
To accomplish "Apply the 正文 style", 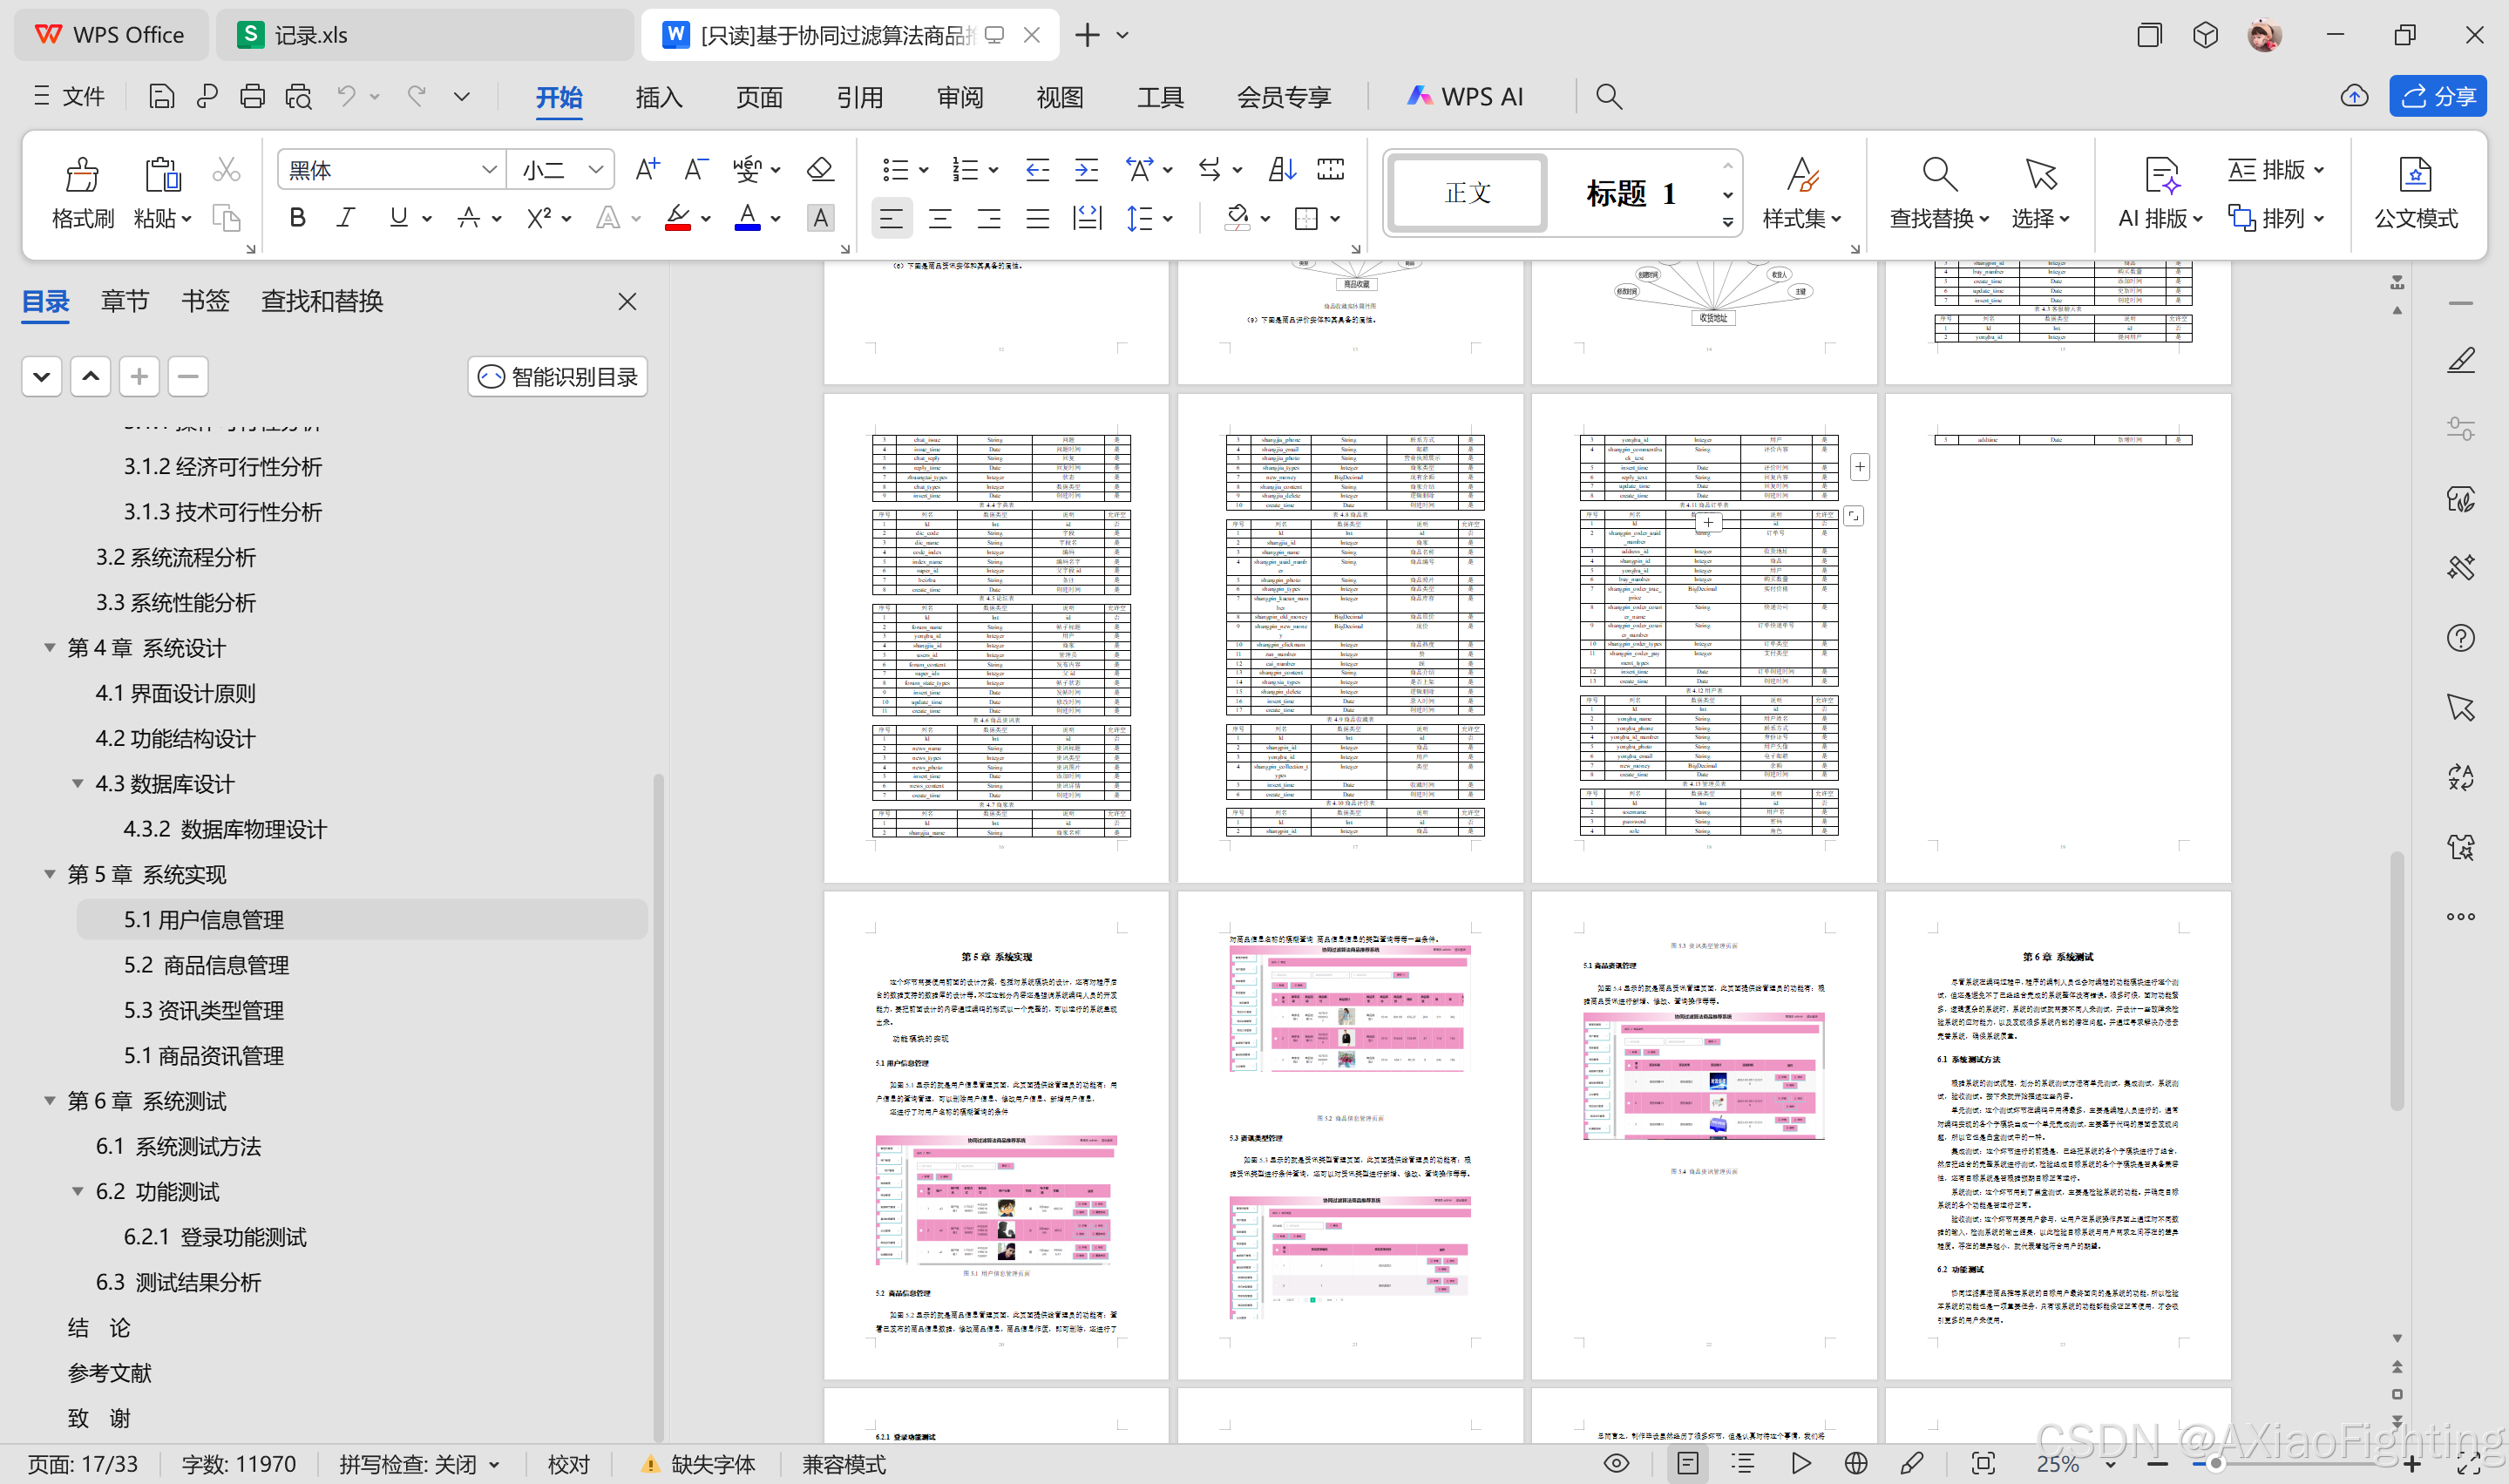I will click(x=1468, y=192).
